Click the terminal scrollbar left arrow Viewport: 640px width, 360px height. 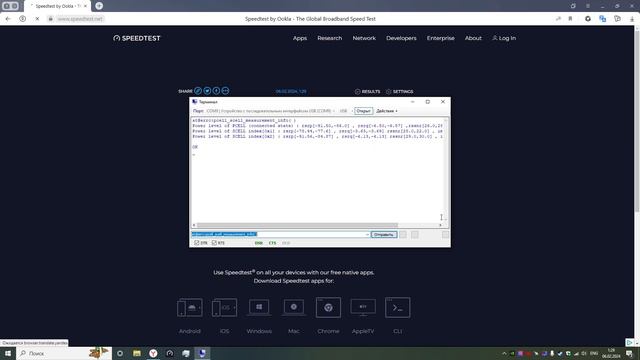point(194,225)
